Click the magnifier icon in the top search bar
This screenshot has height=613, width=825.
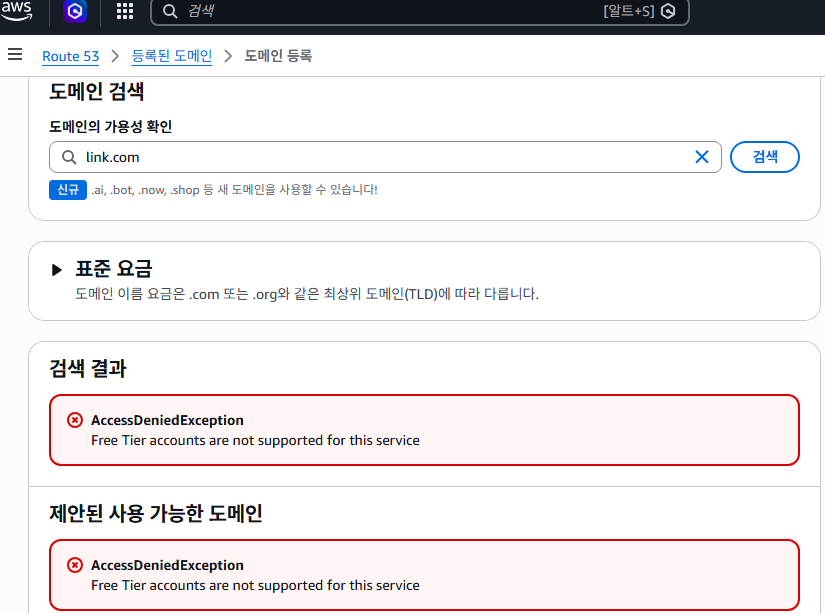[169, 11]
